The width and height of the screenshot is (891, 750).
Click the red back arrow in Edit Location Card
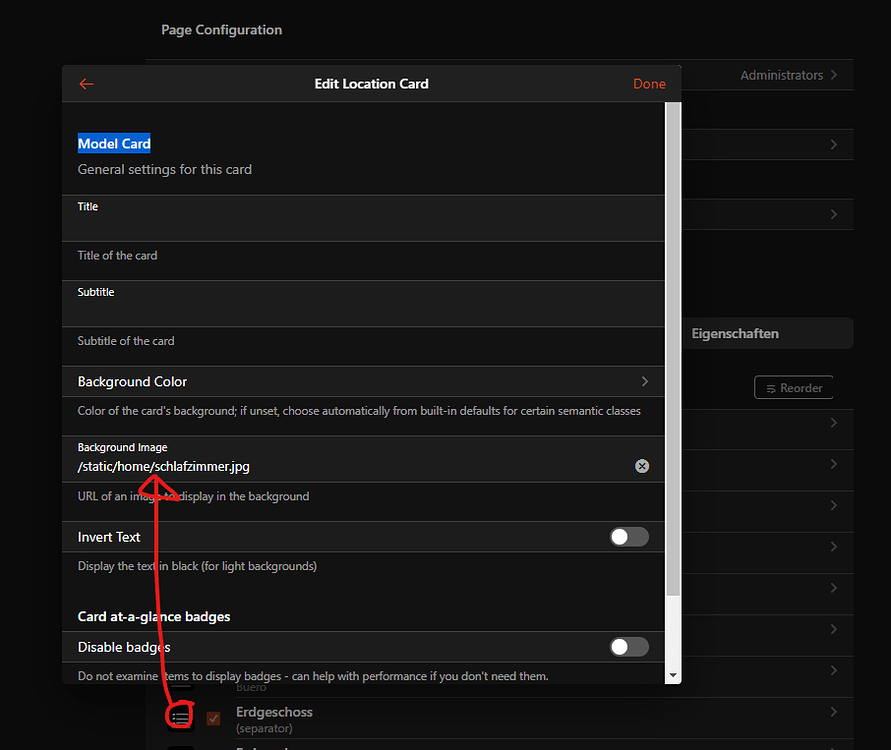click(86, 84)
